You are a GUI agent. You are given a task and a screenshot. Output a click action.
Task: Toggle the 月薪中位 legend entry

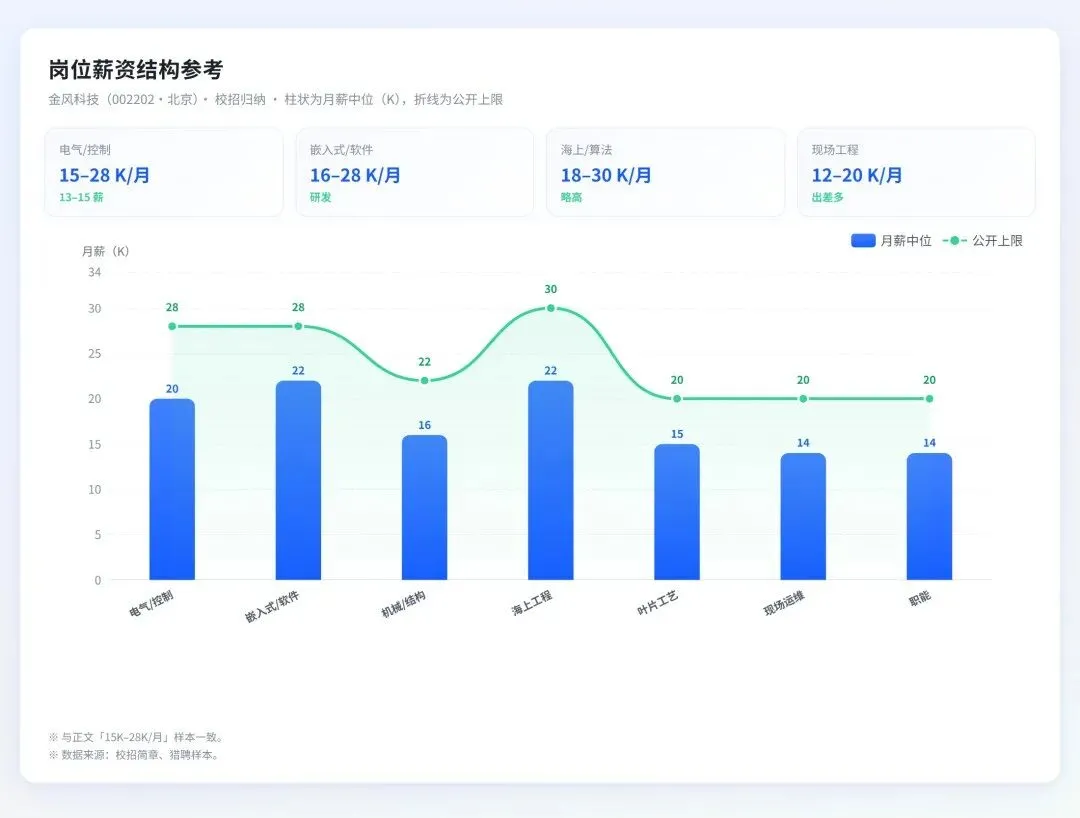(x=891, y=240)
